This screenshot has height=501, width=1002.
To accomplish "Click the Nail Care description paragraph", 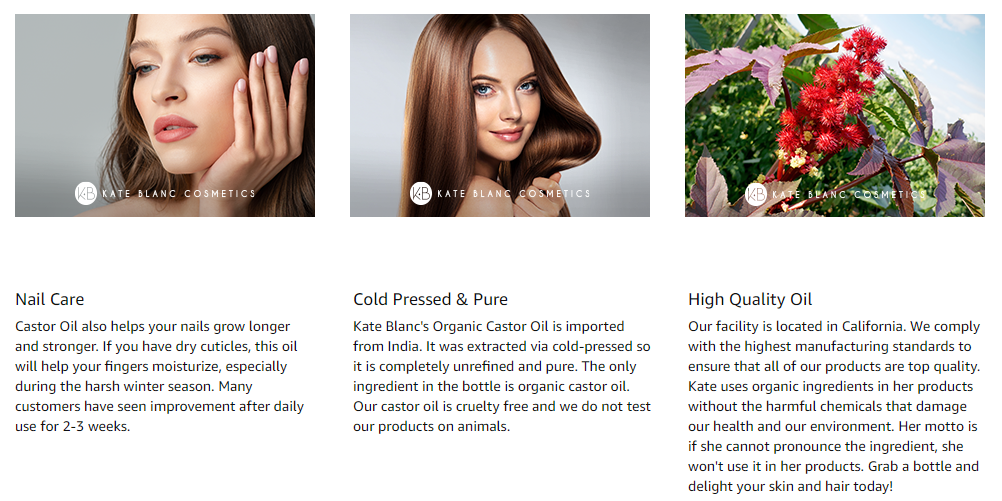I will point(160,376).
